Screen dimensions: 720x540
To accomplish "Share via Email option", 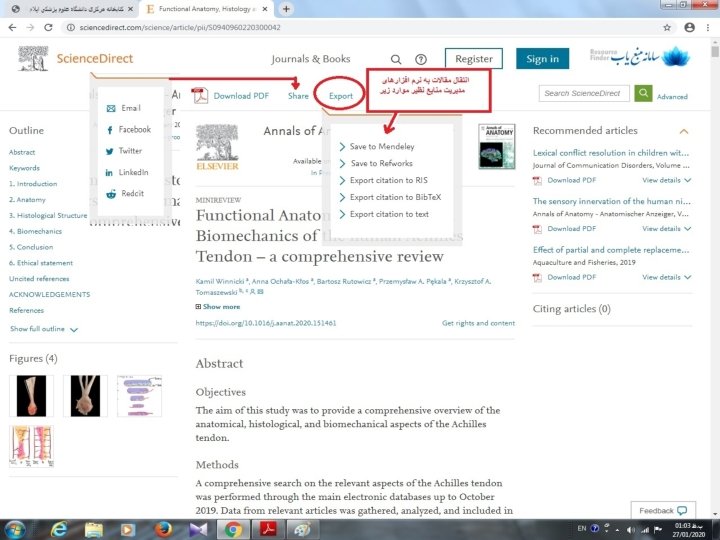I will pos(124,108).
